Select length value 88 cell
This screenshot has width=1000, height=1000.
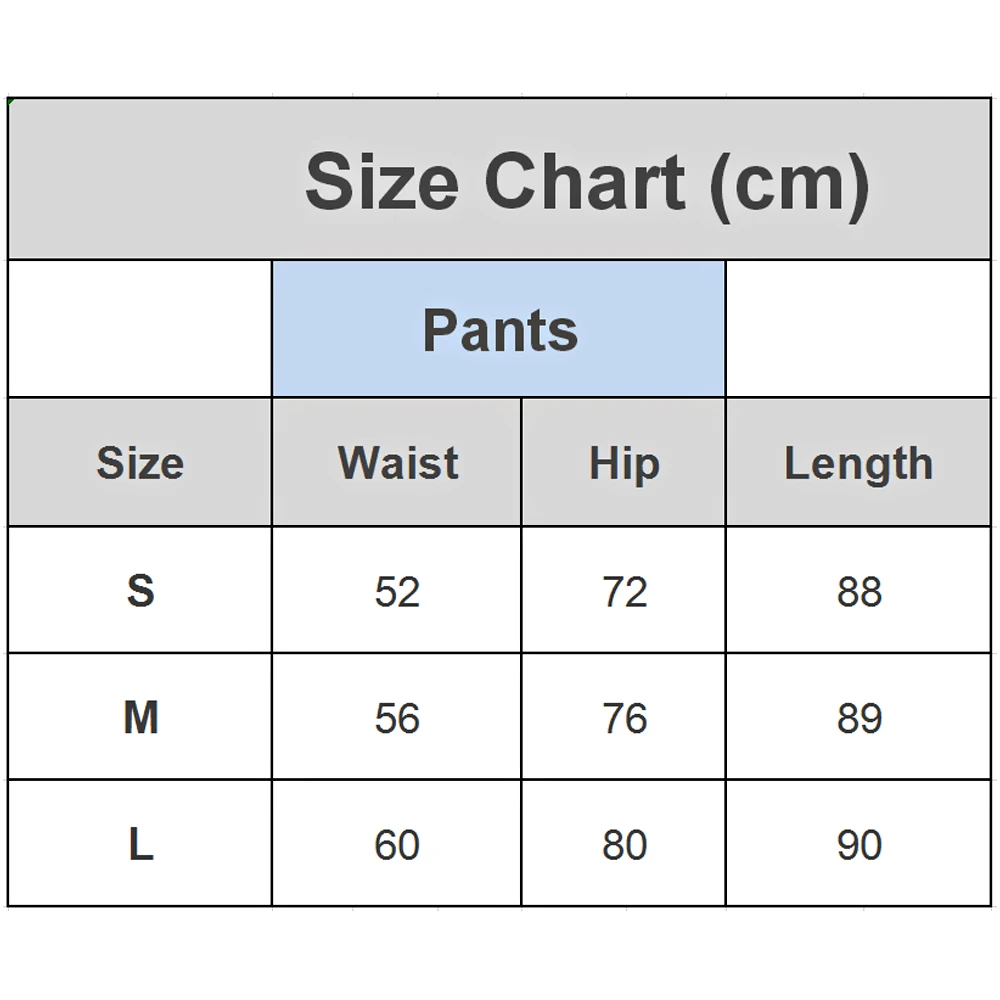(858, 591)
